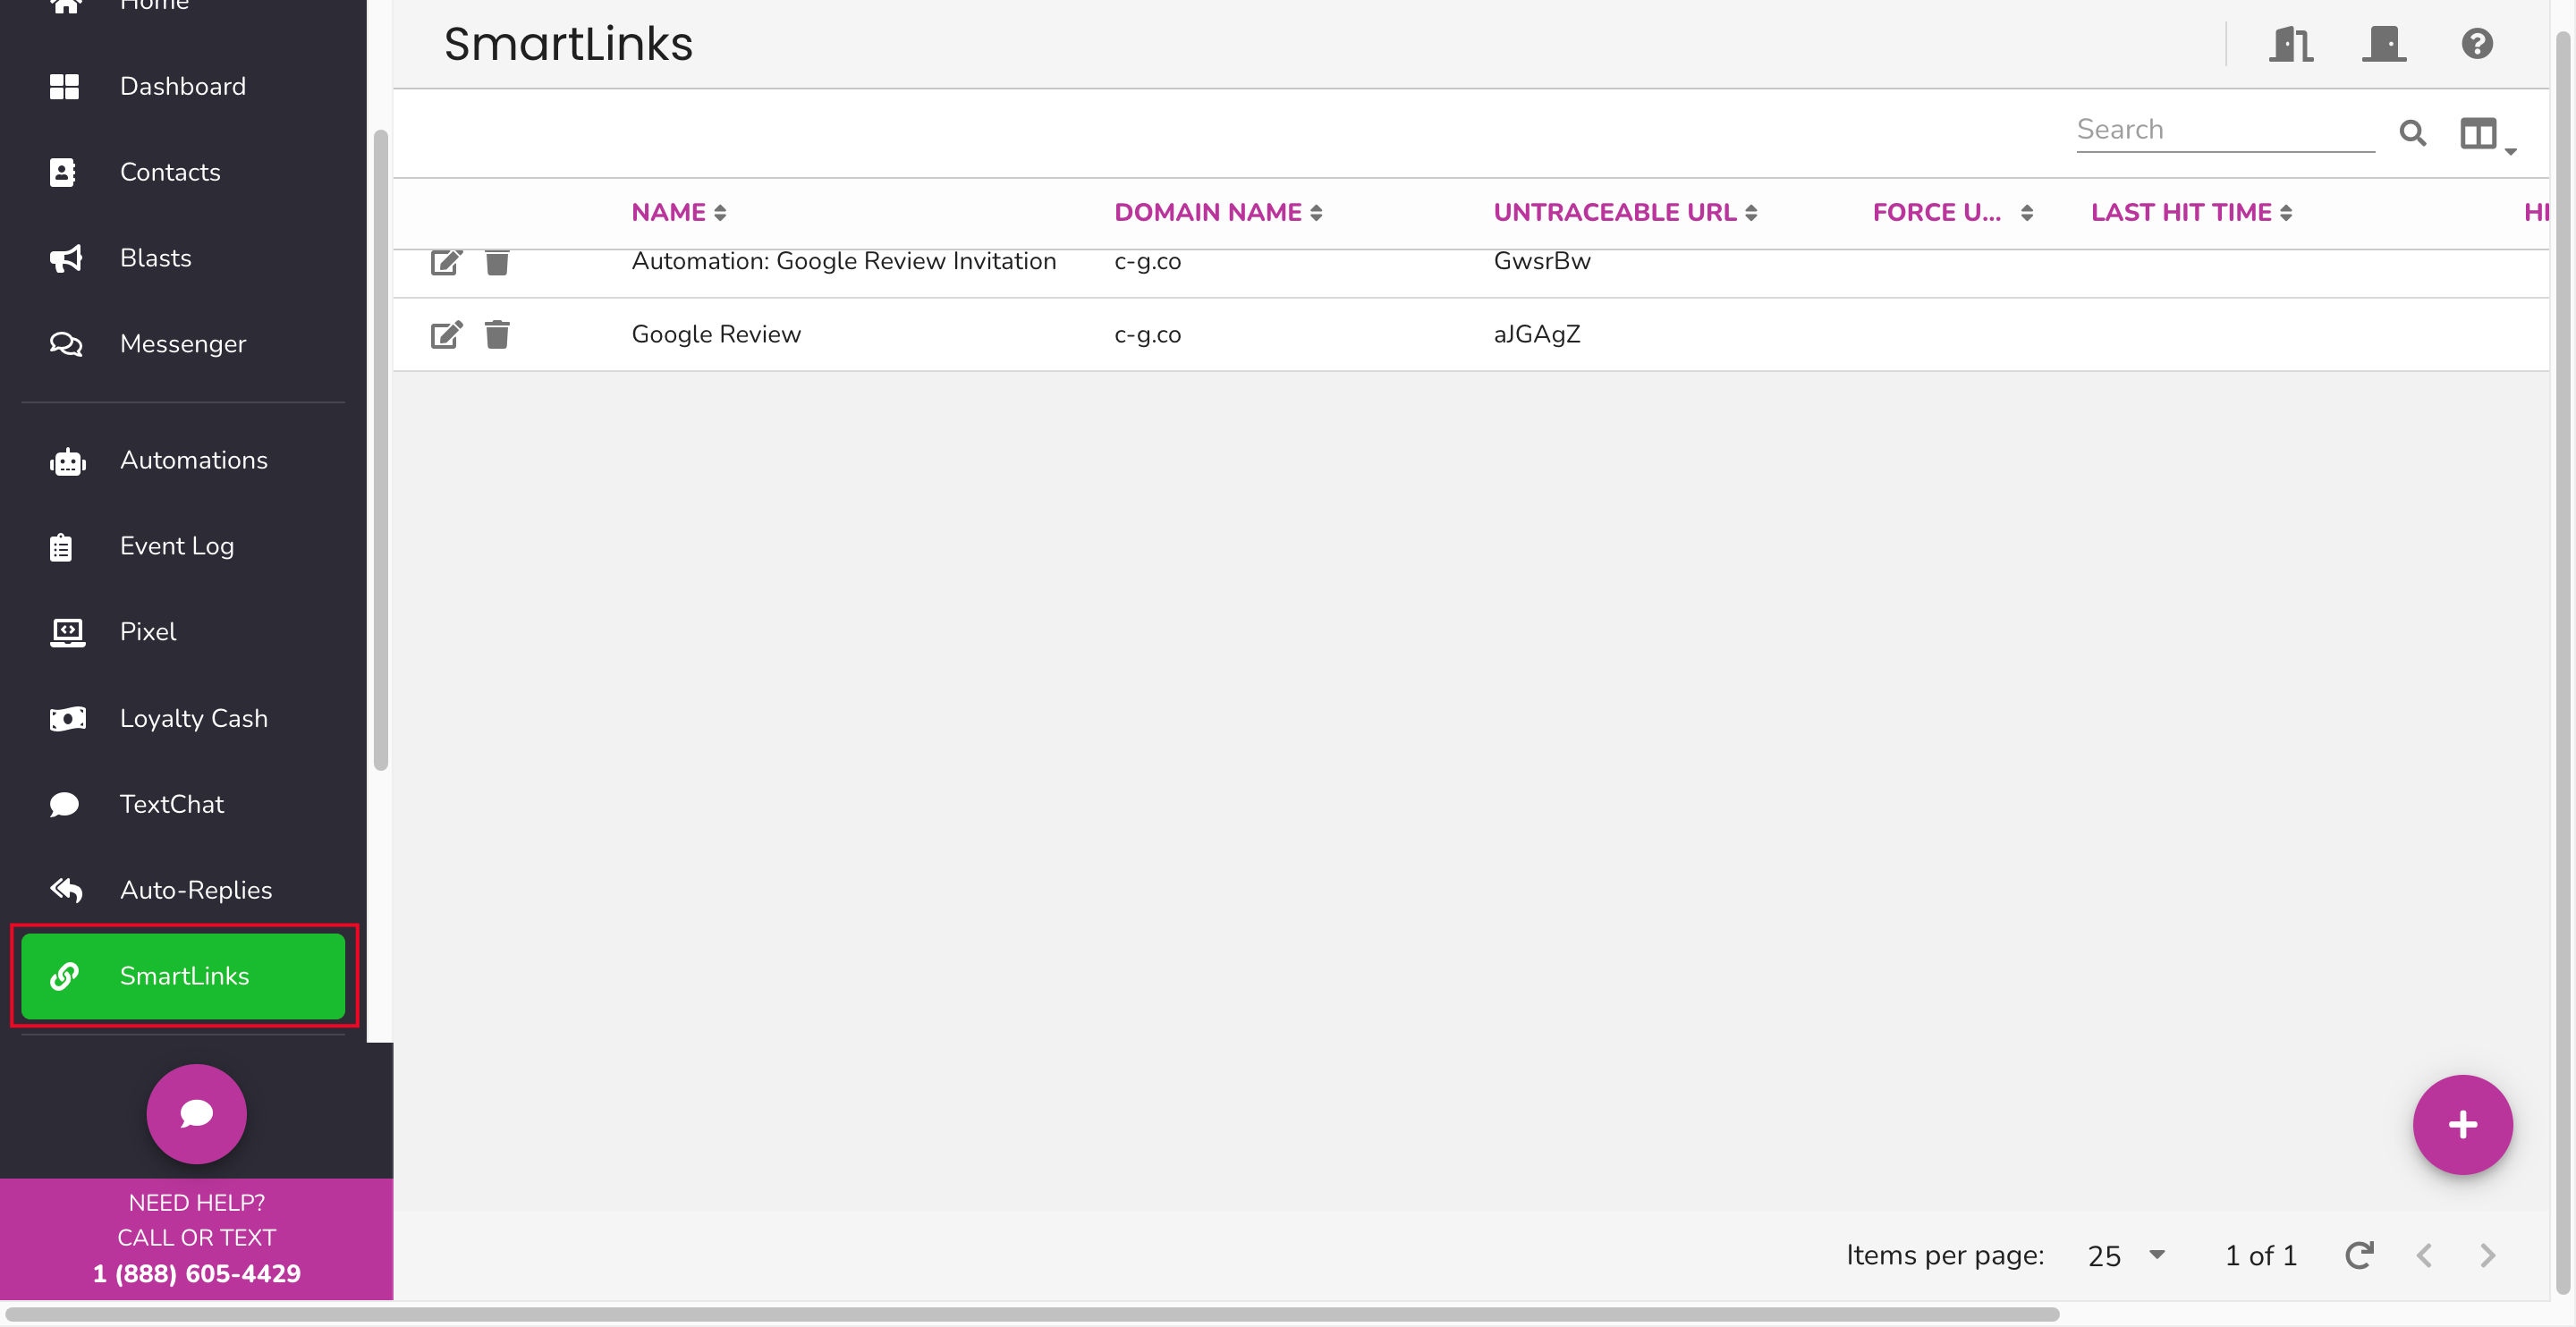Click the TextChat speech bubble icon
Screen dimensions: 2576x1327
point(64,804)
